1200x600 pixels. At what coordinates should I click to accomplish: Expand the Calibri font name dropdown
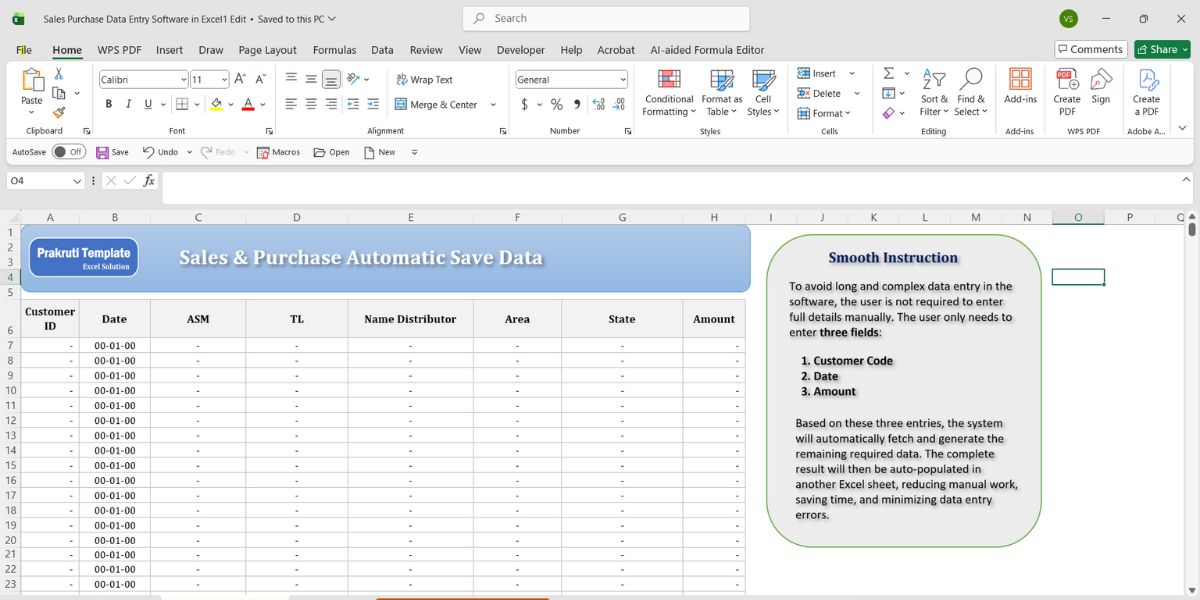coord(183,80)
